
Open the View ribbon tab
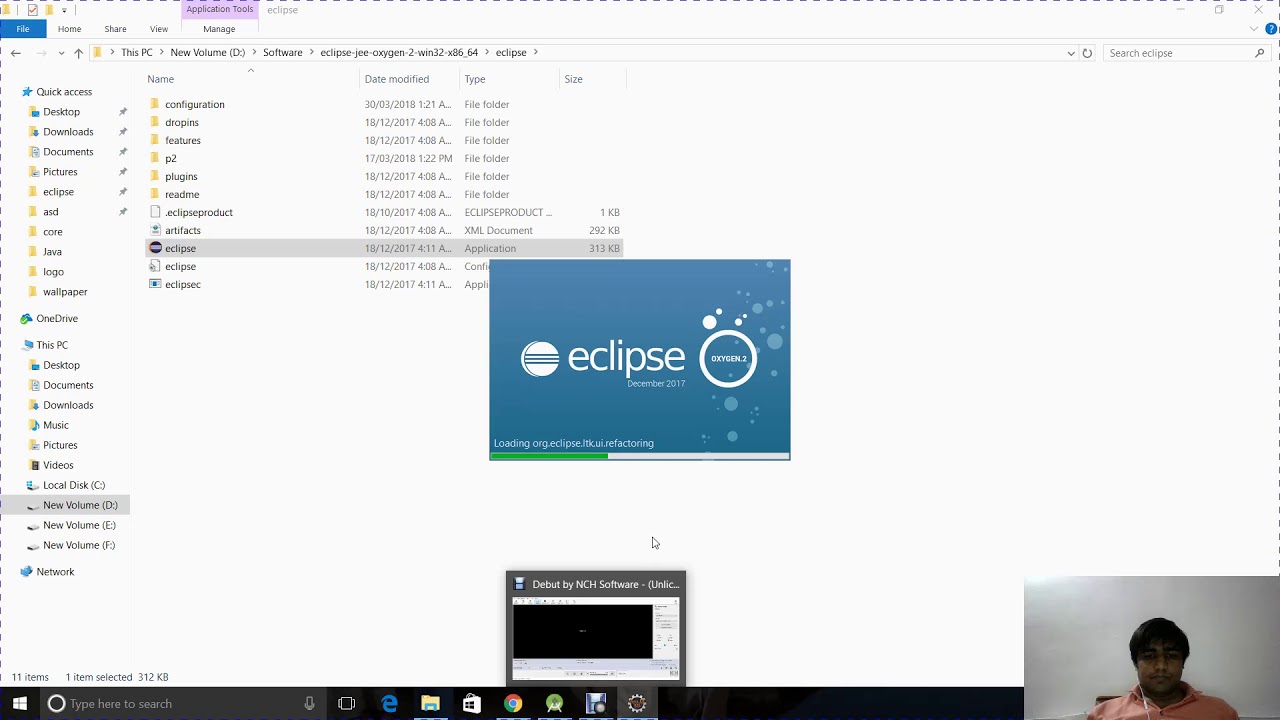pos(159,29)
